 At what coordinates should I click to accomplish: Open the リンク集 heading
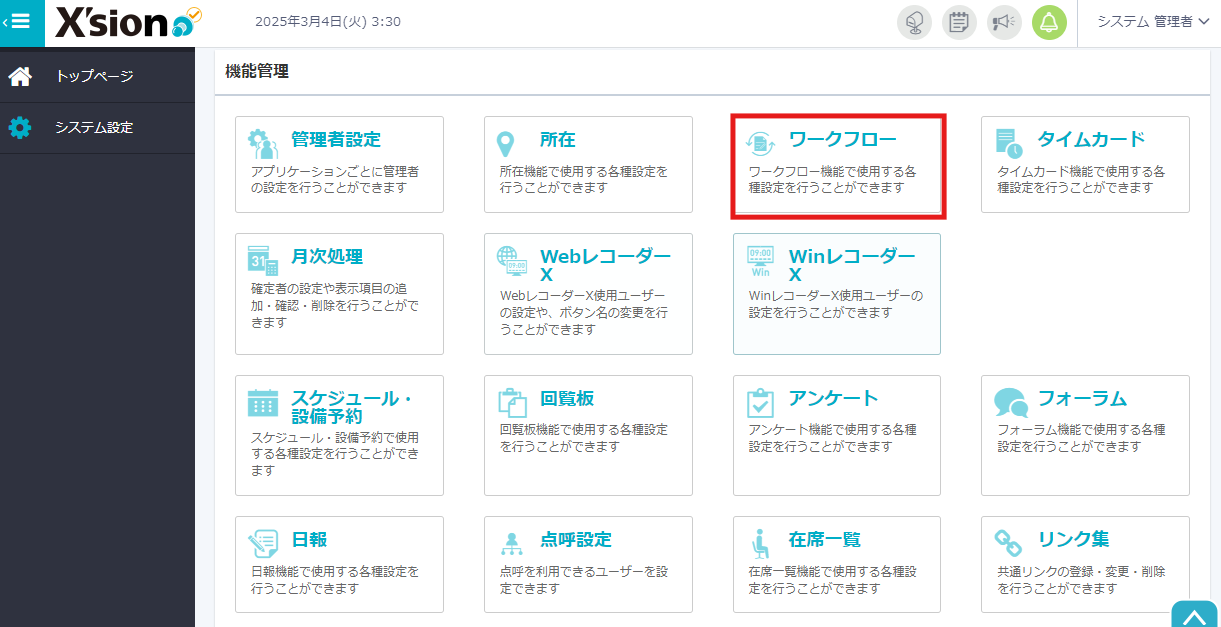pyautogui.click(x=1074, y=539)
